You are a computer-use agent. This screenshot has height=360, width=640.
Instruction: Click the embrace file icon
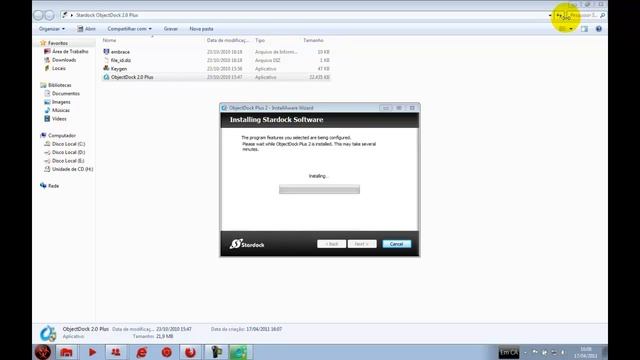(106, 52)
